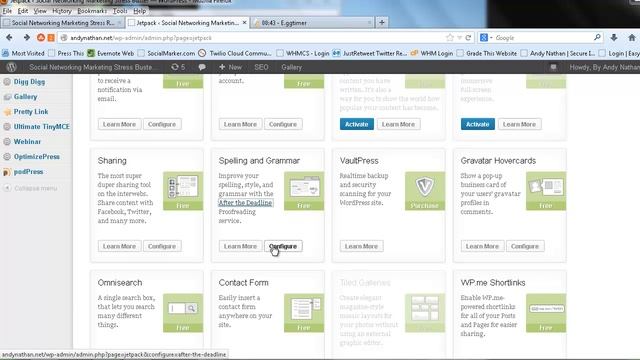Open the comments bubble icon

(202, 67)
